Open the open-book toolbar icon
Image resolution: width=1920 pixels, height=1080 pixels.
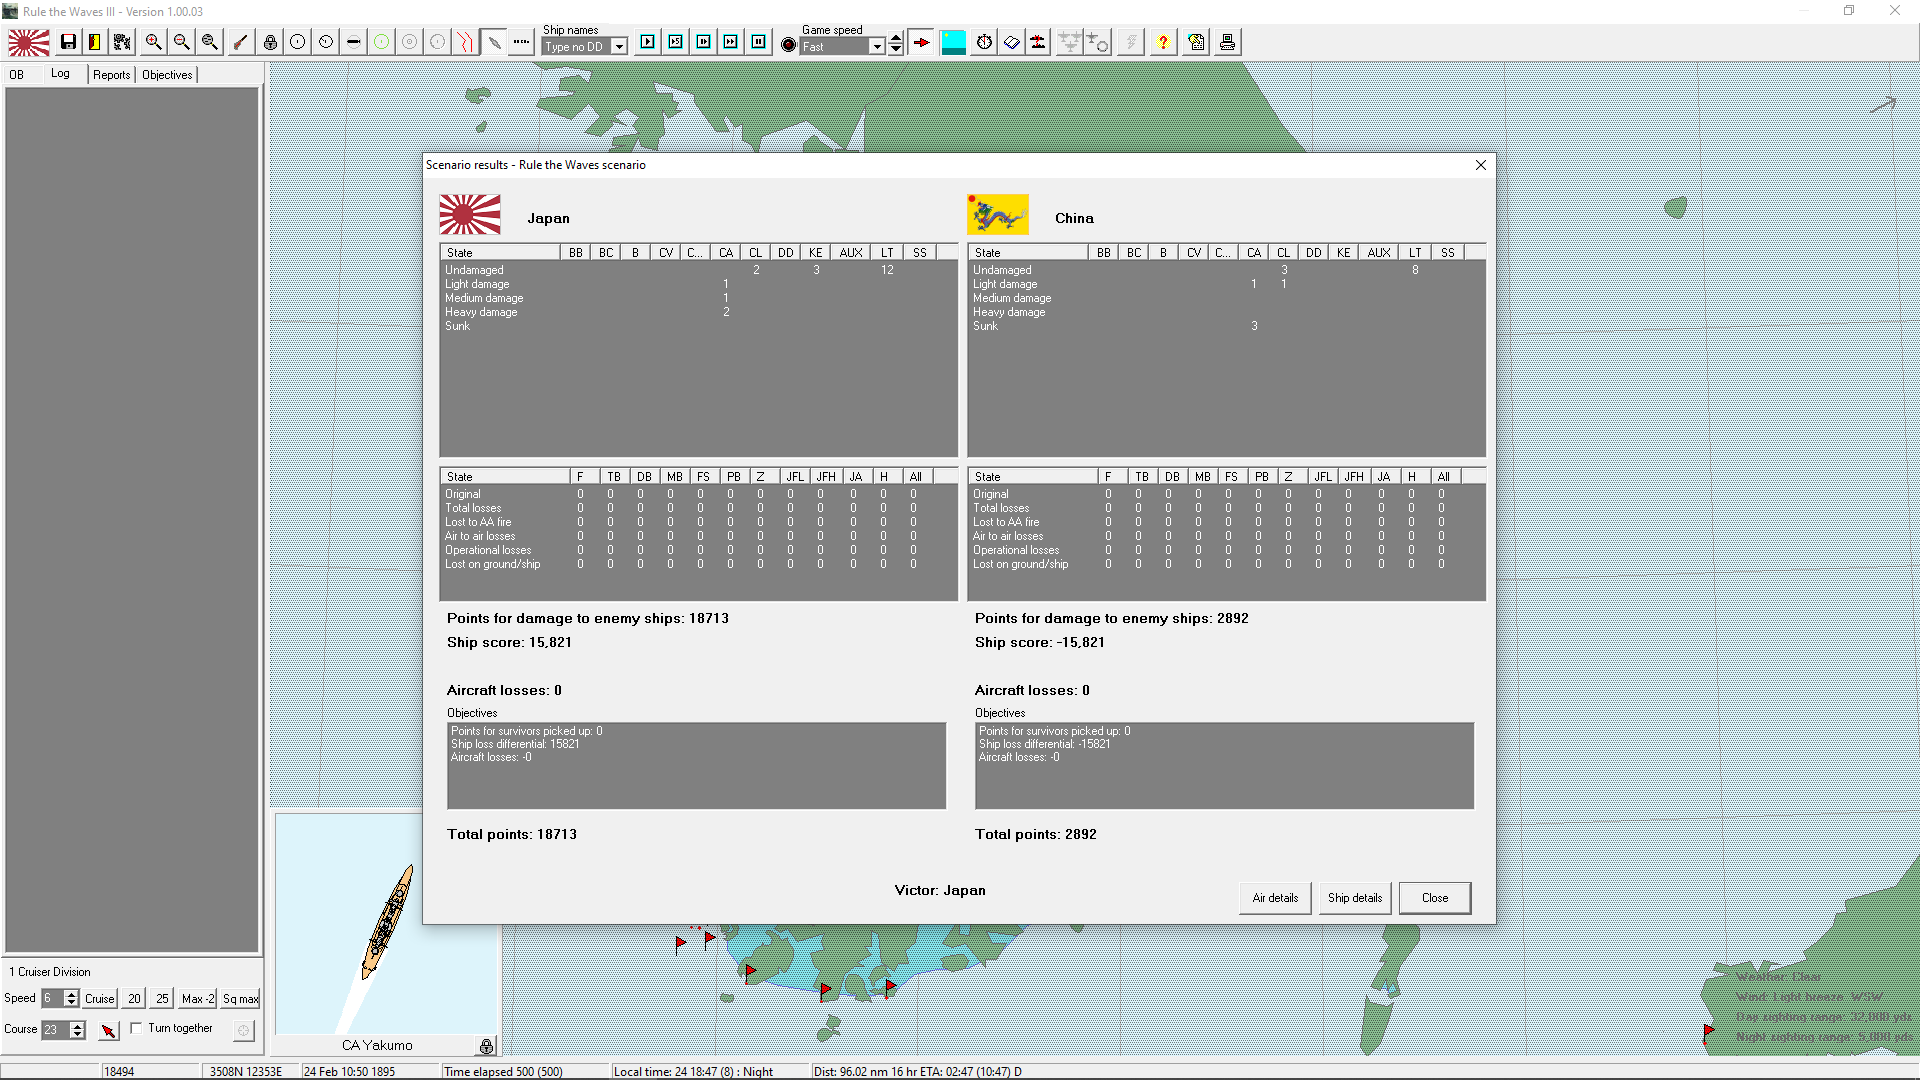click(x=1012, y=42)
